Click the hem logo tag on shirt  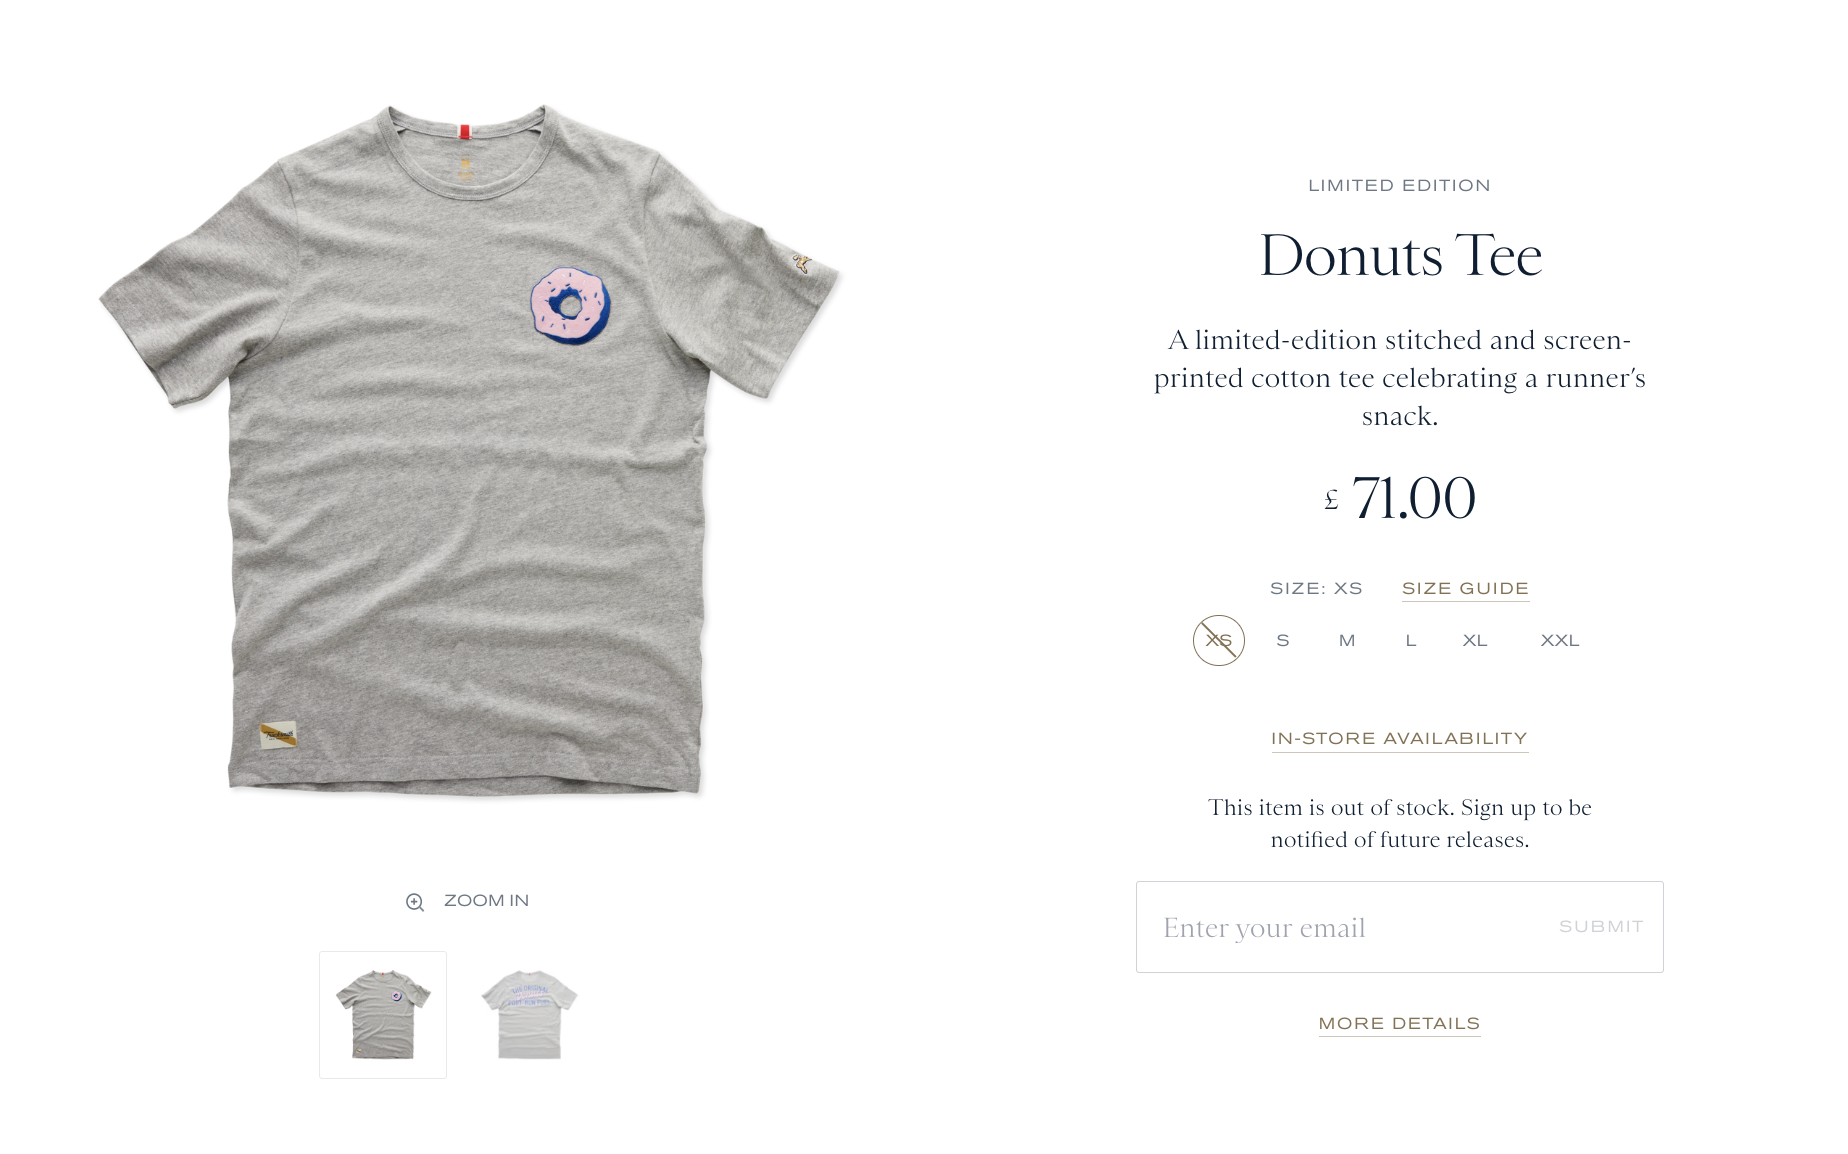pyautogui.click(x=278, y=735)
